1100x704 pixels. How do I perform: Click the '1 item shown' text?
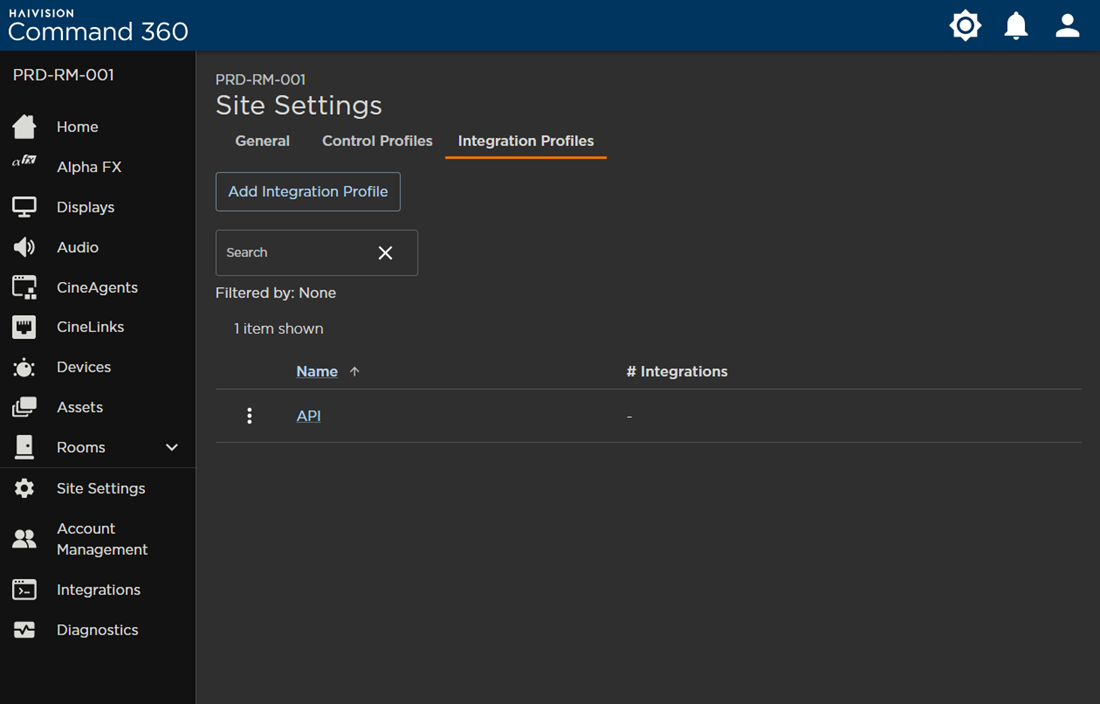click(279, 329)
